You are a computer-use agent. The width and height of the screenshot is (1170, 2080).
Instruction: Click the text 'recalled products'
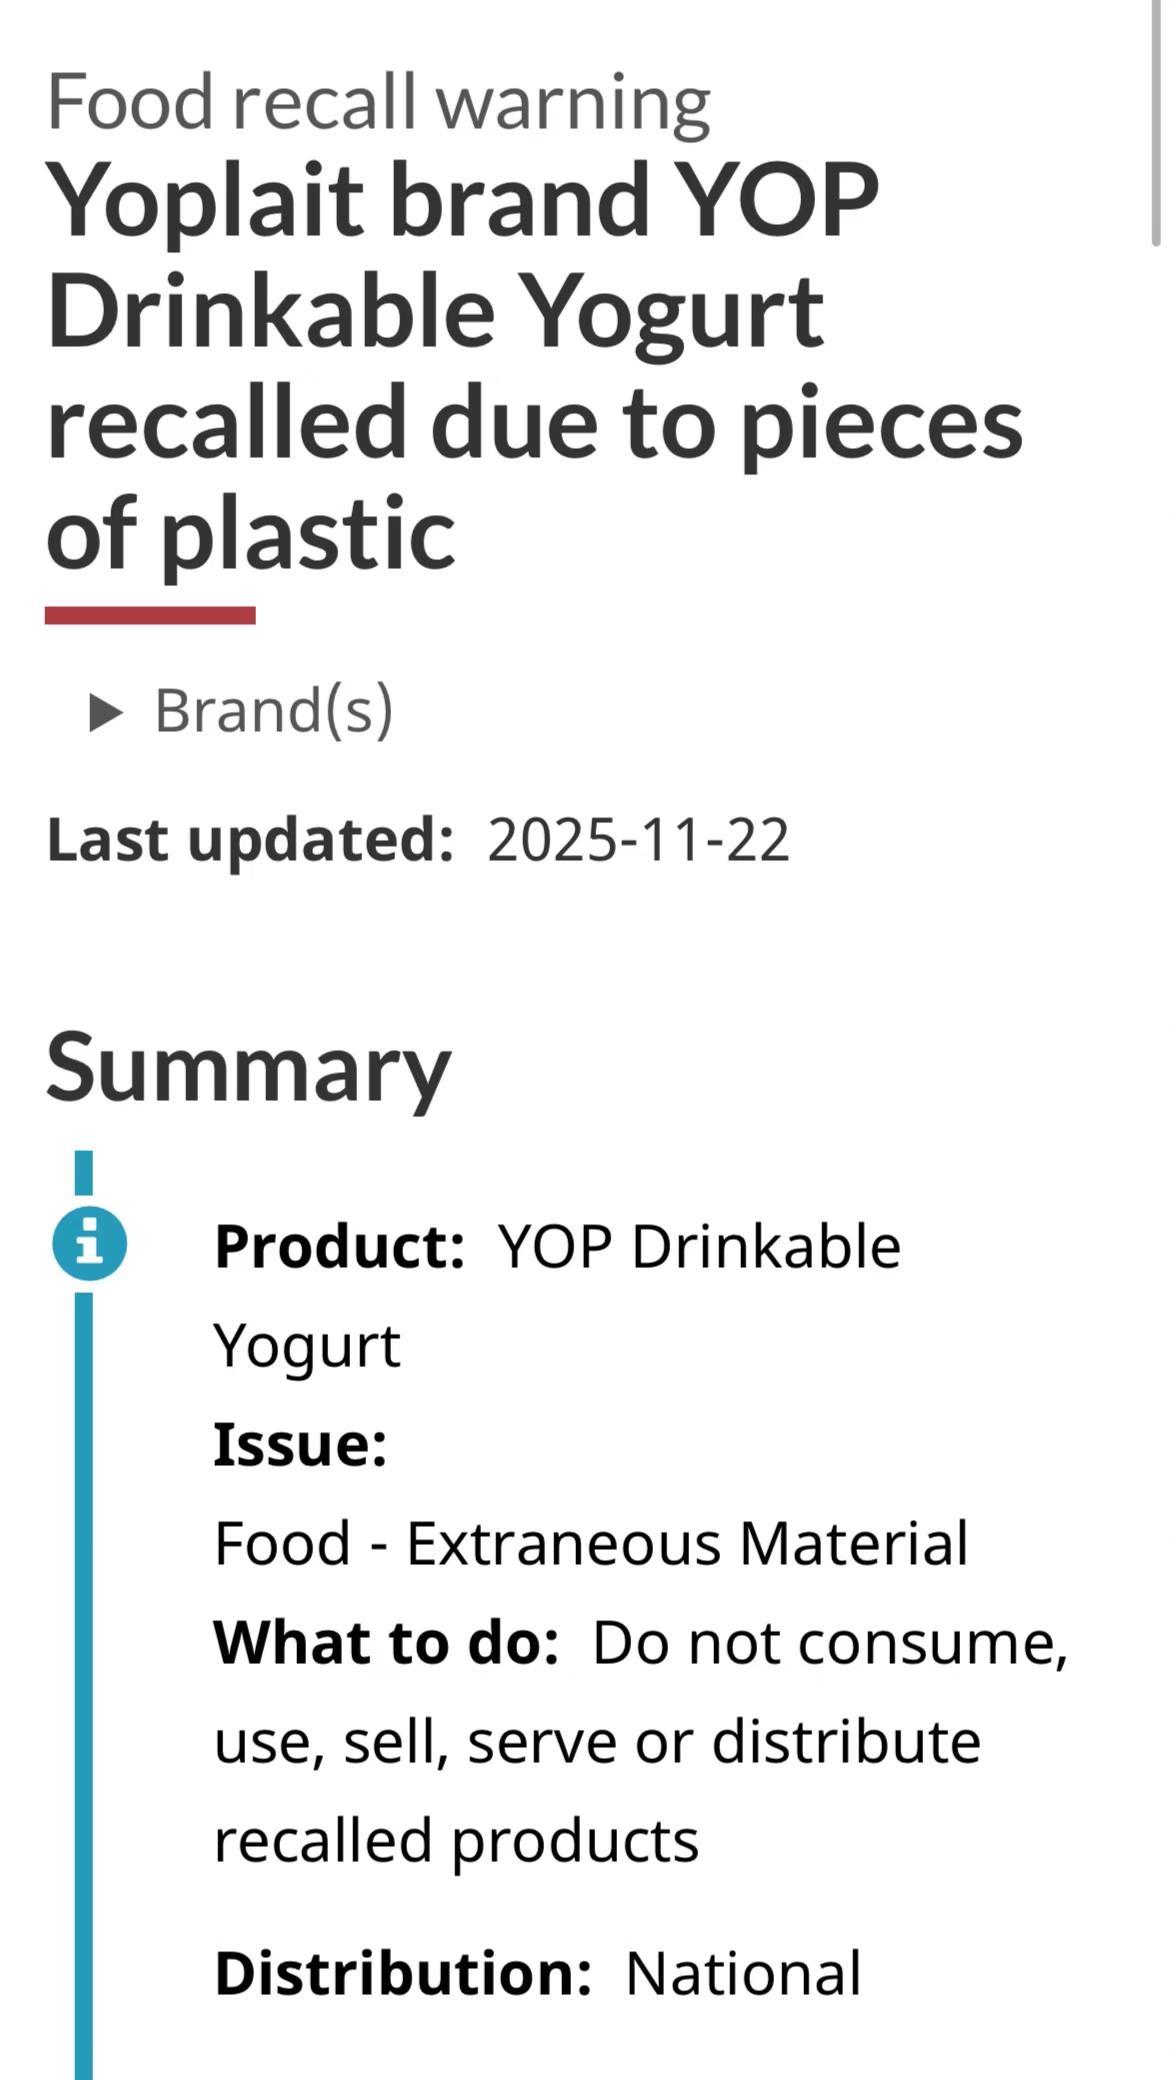pyautogui.click(x=456, y=1842)
